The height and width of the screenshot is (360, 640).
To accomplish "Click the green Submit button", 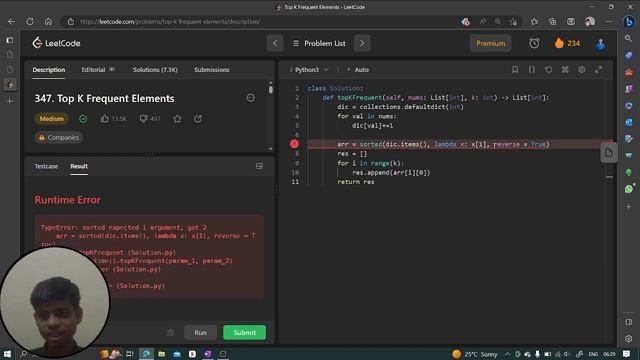I will 244,333.
